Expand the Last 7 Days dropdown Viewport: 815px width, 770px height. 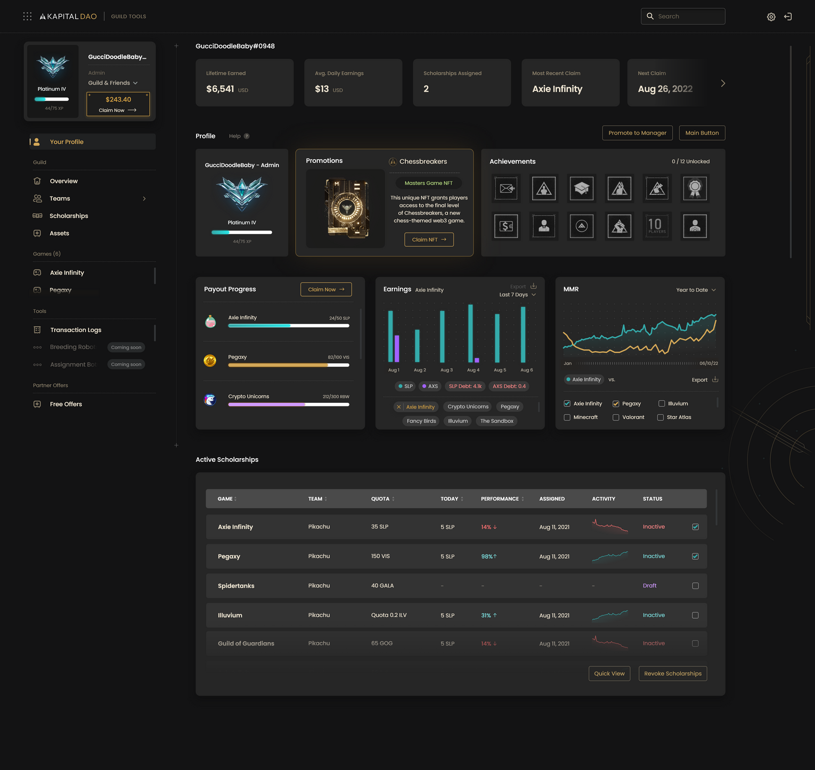(x=518, y=295)
